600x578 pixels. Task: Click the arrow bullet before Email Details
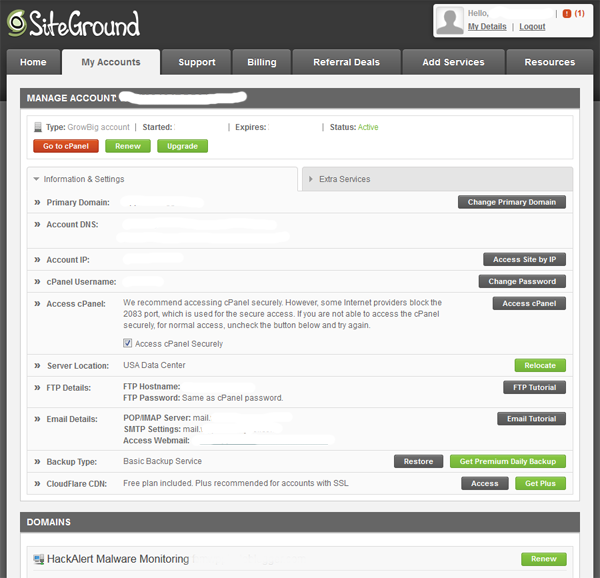[37, 419]
